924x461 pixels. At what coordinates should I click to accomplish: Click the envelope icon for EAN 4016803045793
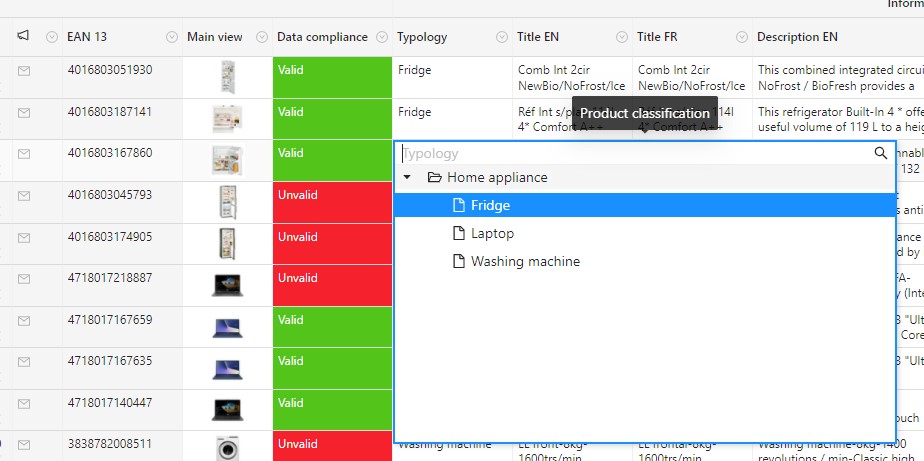tap(24, 195)
